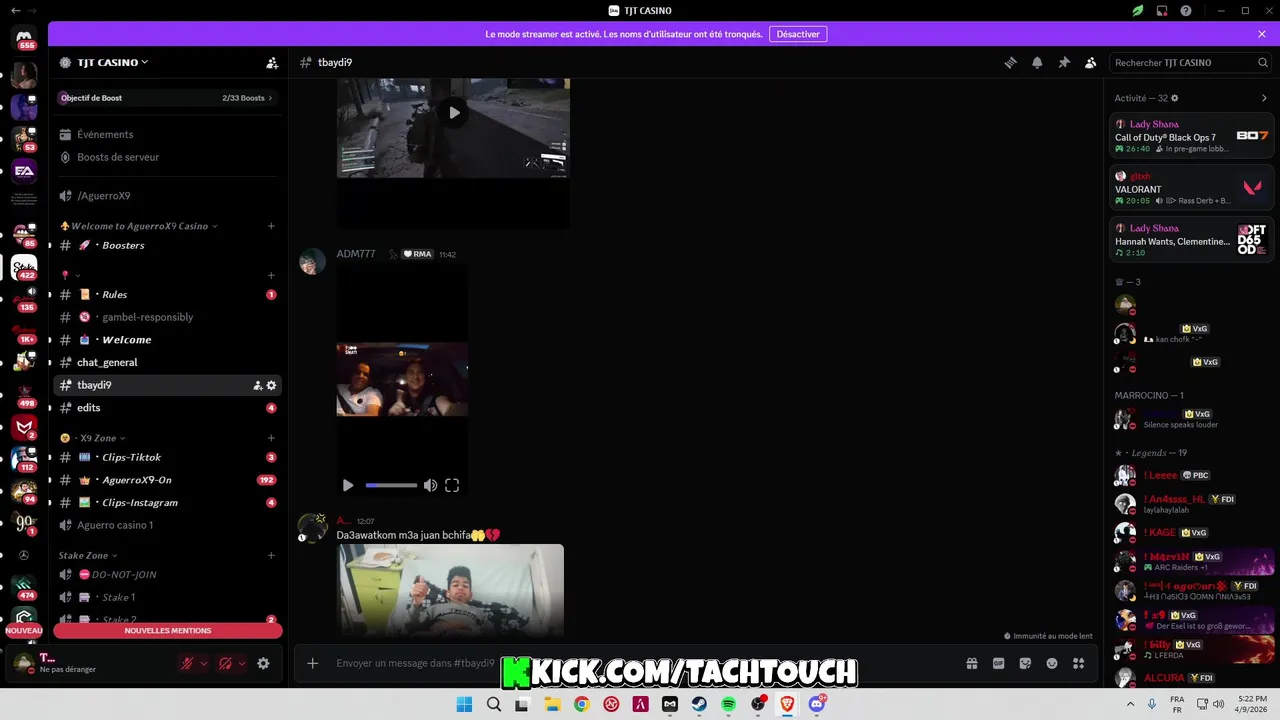The image size is (1280, 720).
Task: Open microphone options dropdown arrow
Action: (x=204, y=663)
